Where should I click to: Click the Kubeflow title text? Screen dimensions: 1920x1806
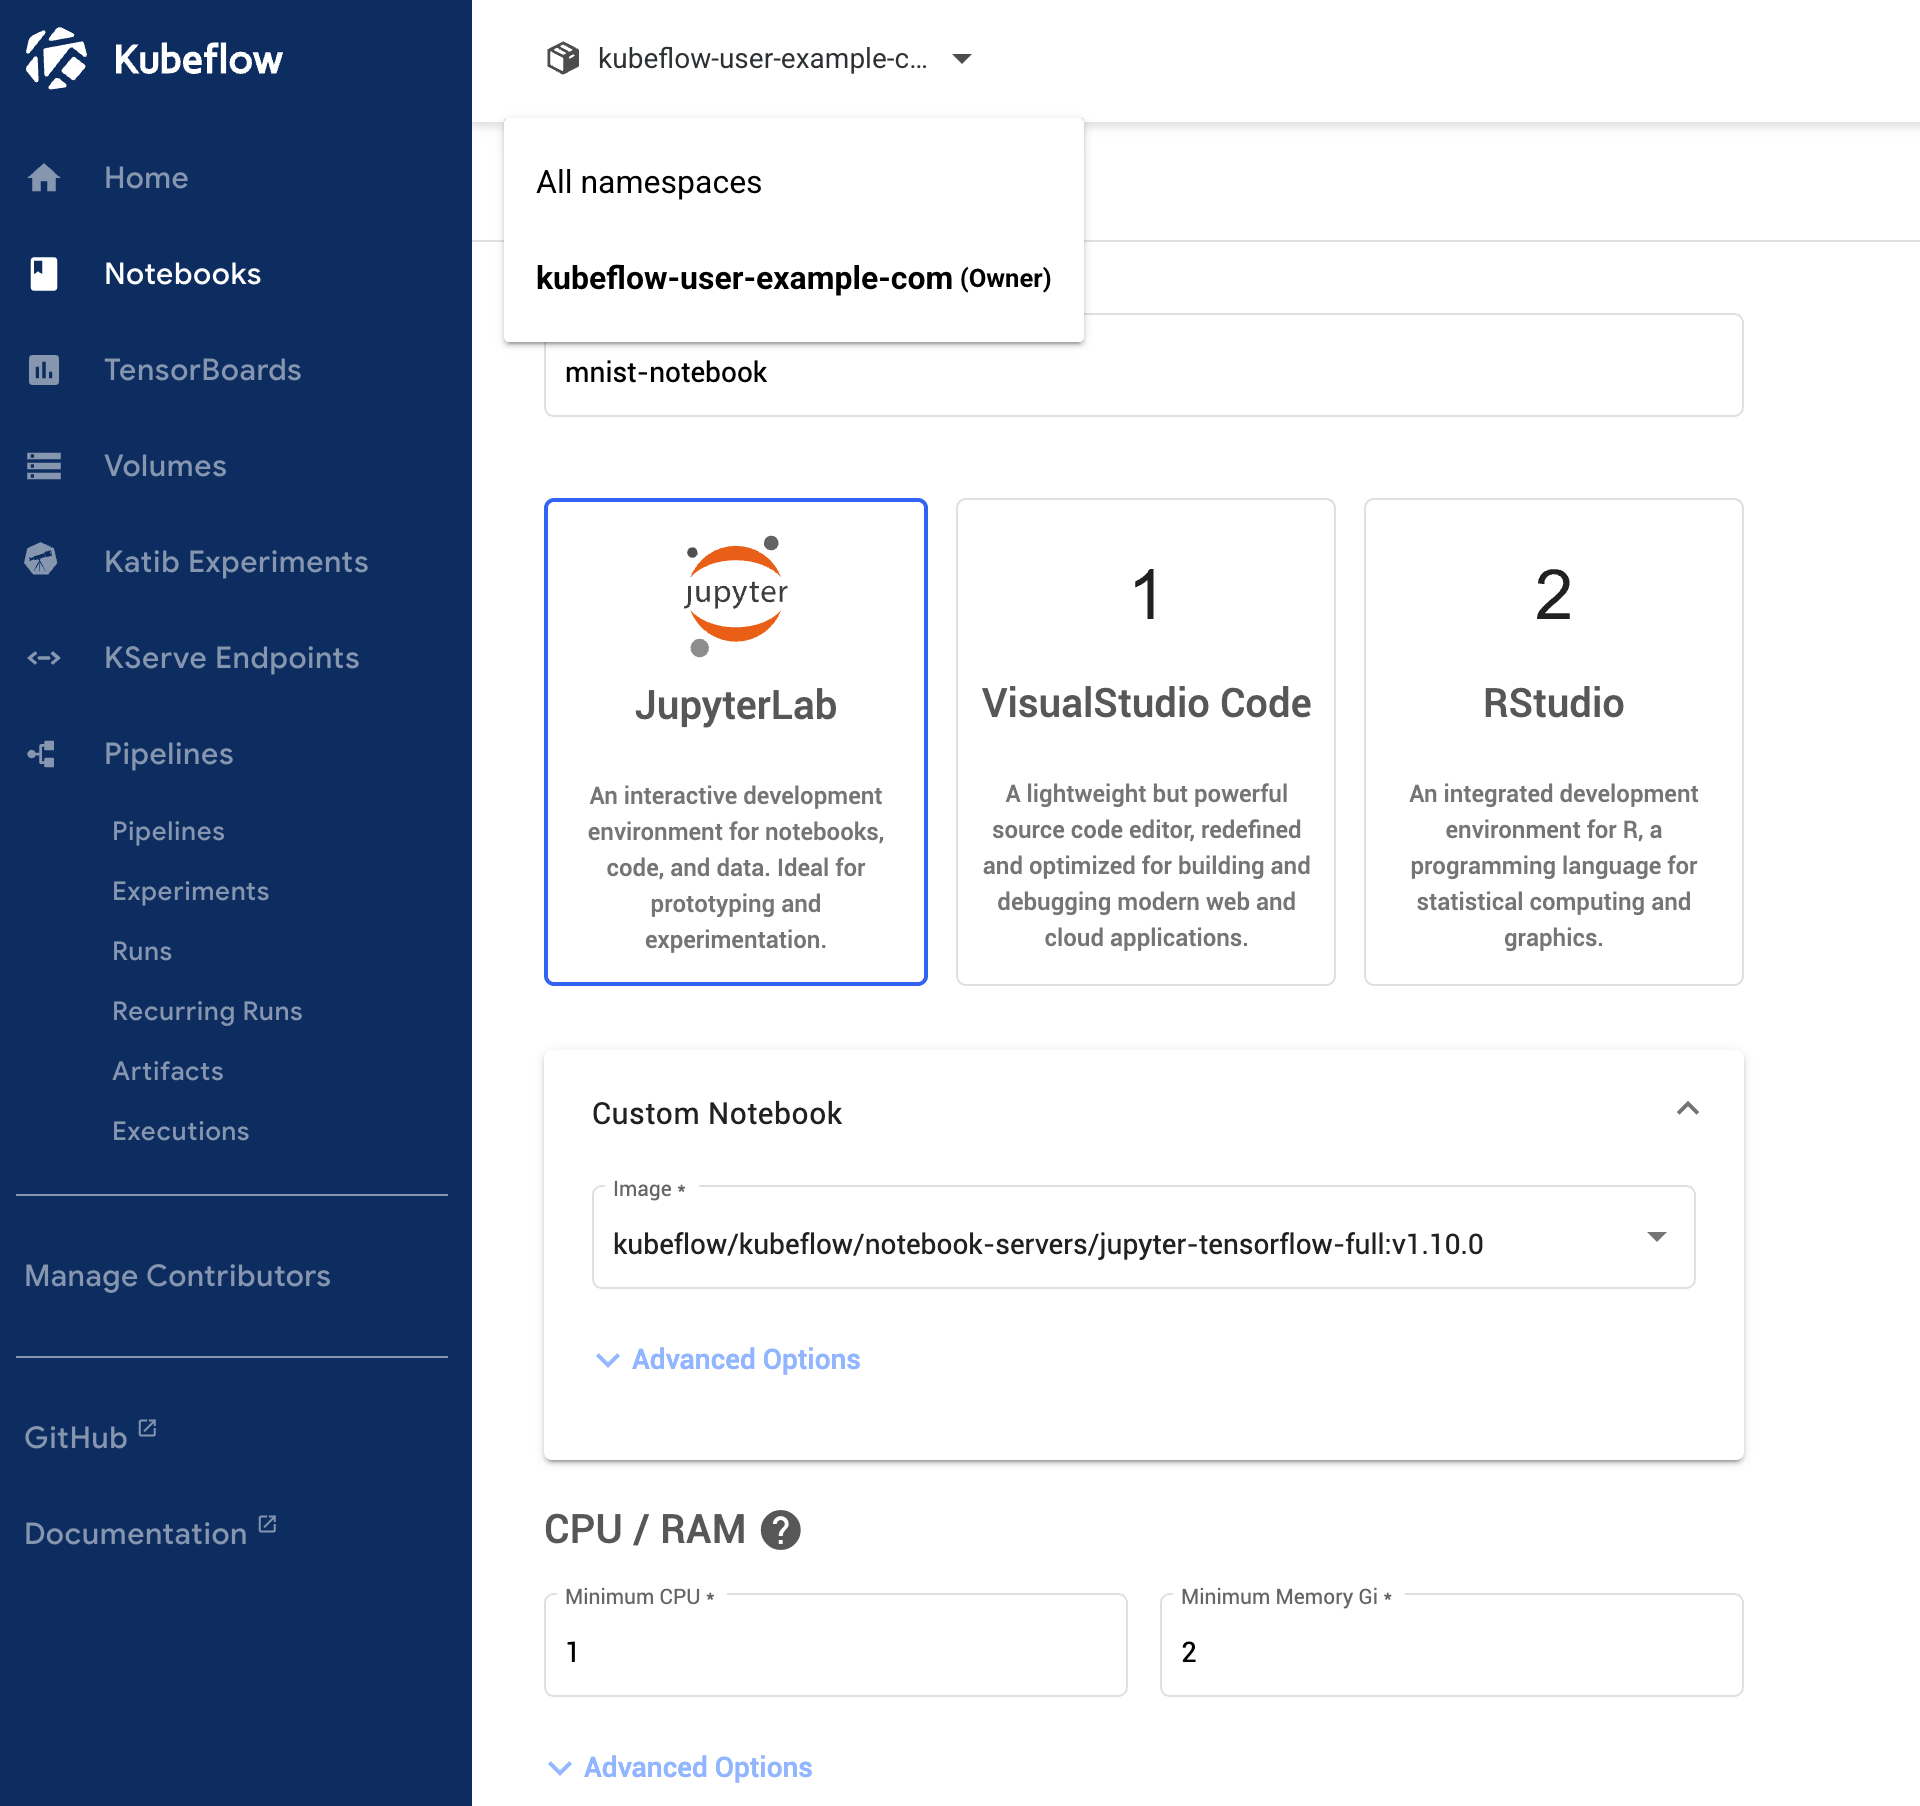(x=198, y=59)
